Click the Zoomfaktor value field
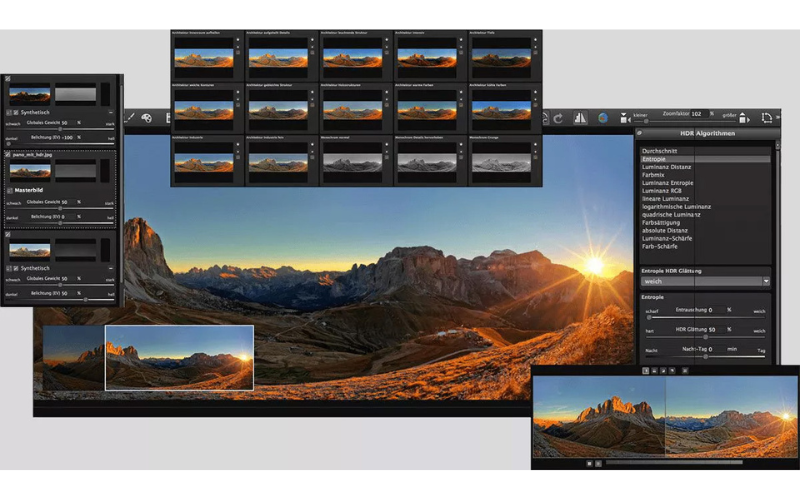The height and width of the screenshot is (500, 800). pyautogui.click(x=699, y=114)
